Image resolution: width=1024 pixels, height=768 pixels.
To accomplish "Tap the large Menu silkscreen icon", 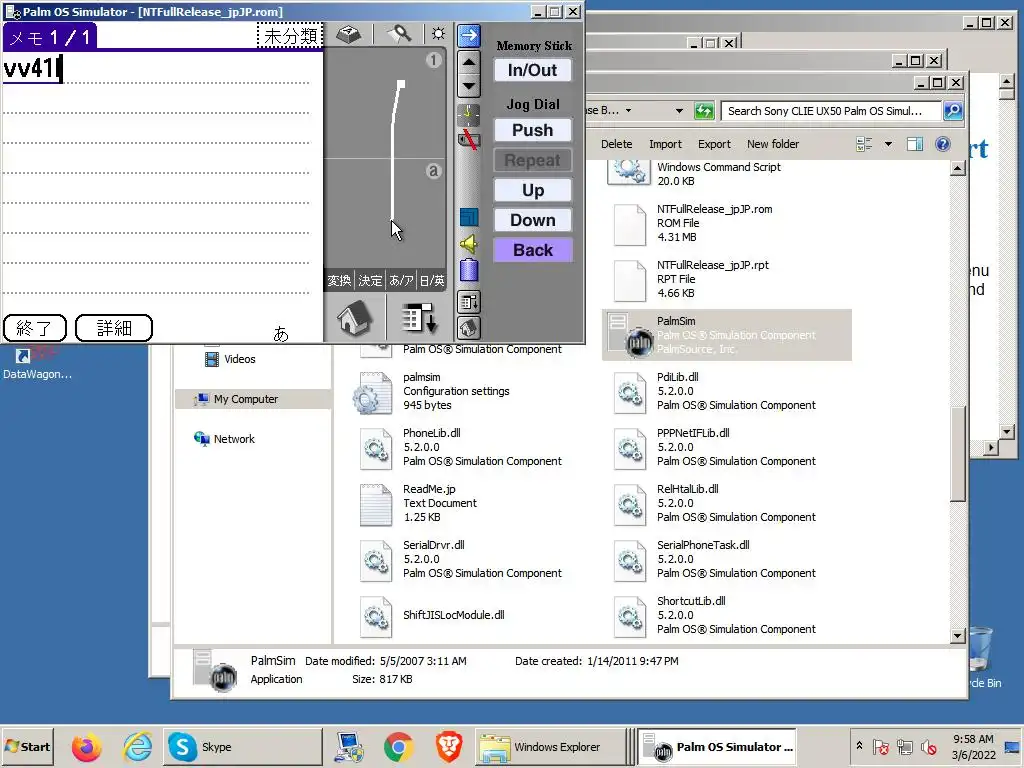I will tap(418, 319).
